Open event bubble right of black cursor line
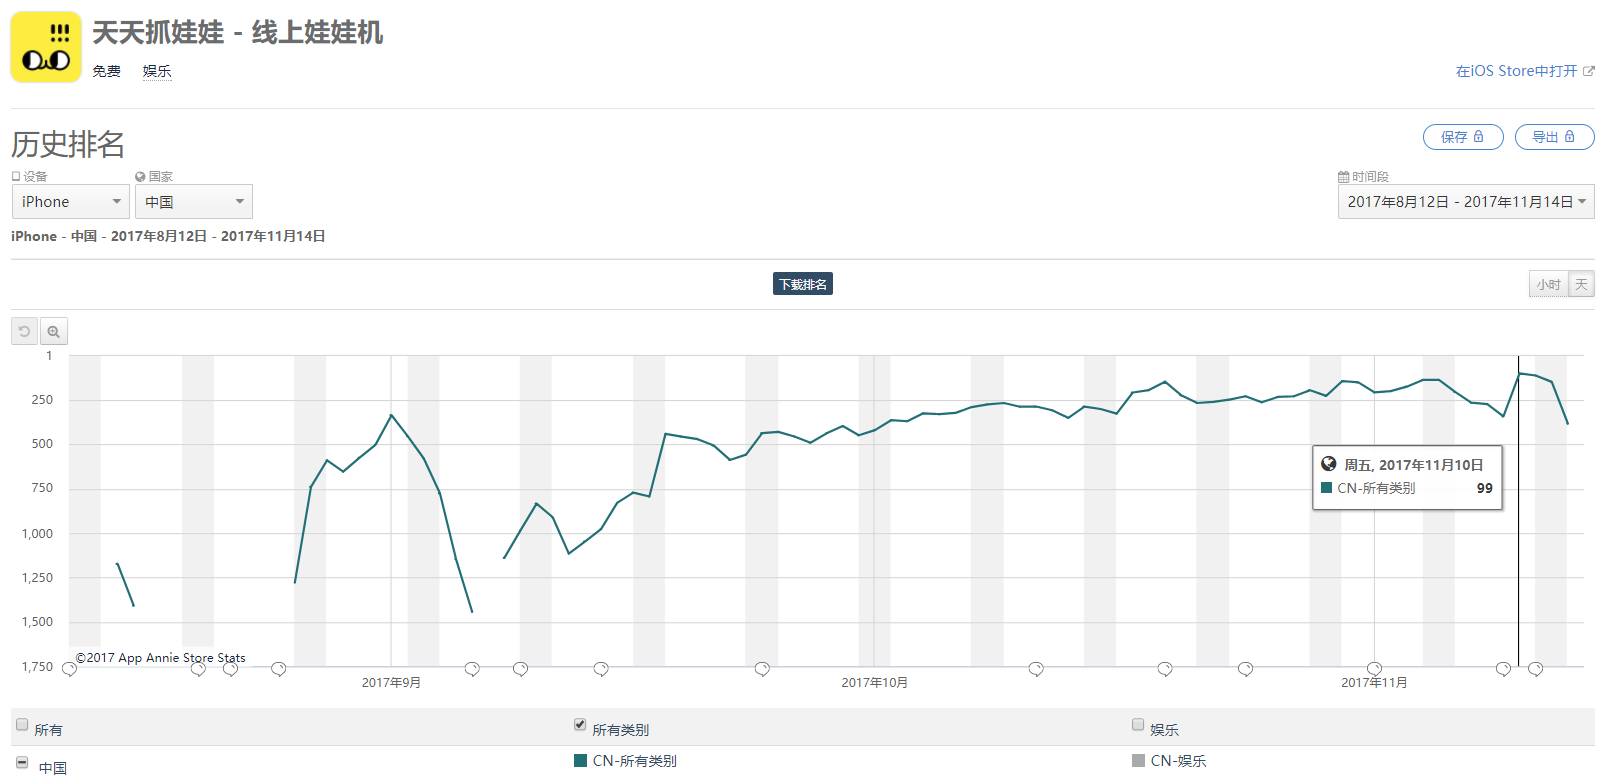Screen dimensions: 1605x784 coord(1535,668)
